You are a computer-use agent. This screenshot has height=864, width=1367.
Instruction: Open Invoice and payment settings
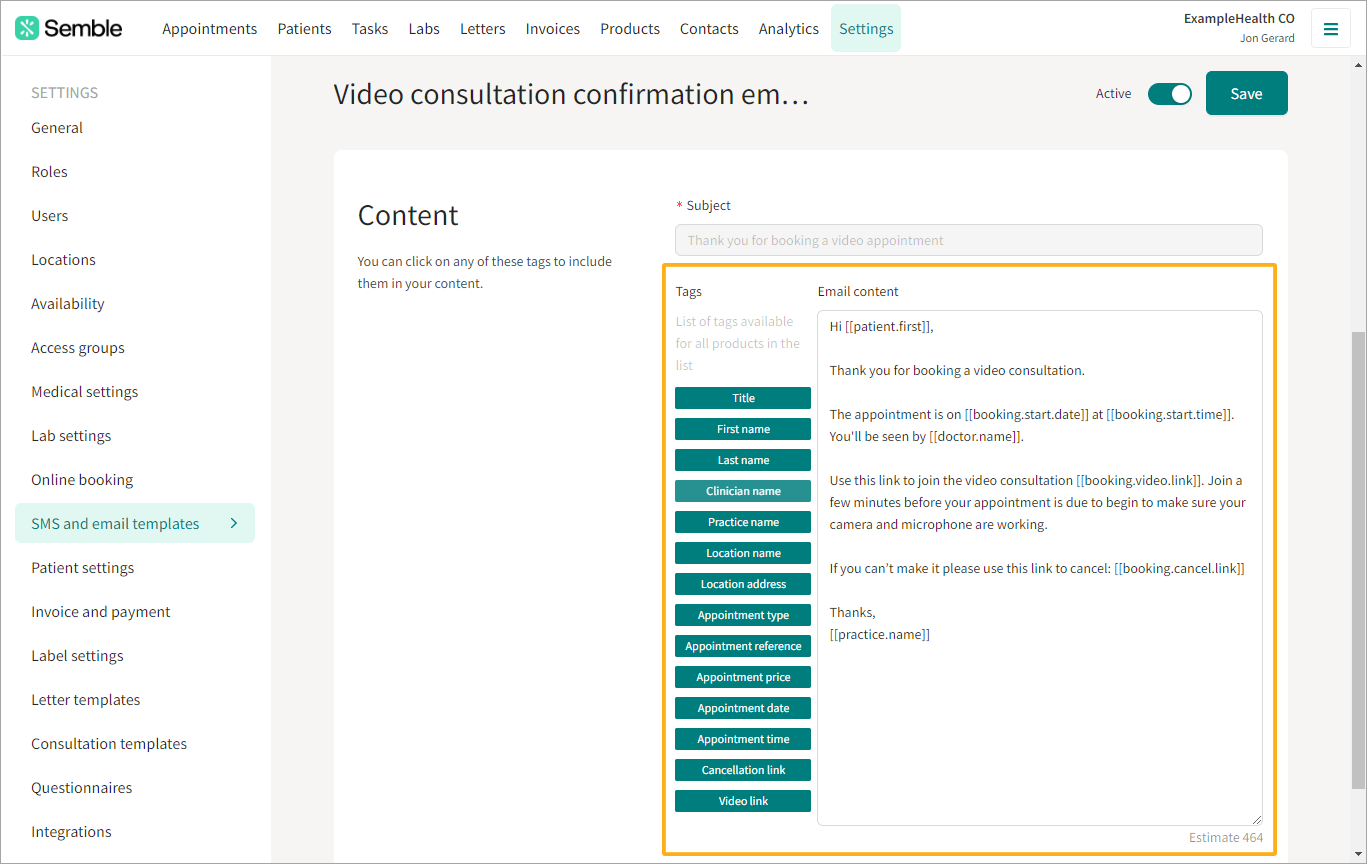pos(101,612)
